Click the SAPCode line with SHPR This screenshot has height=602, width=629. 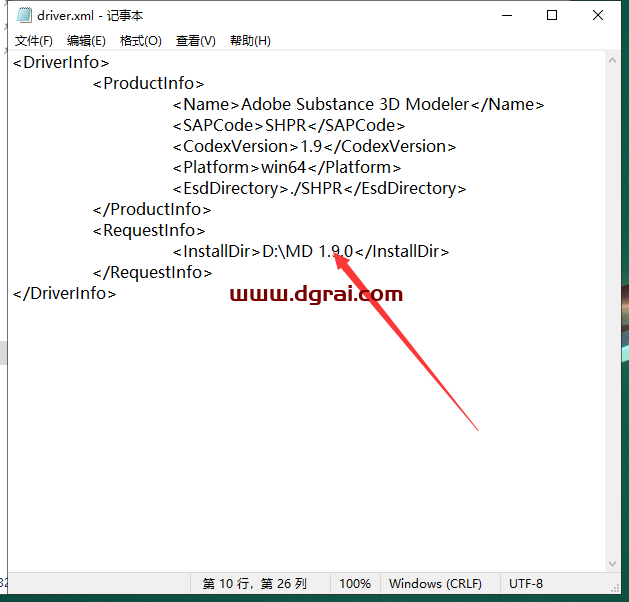tap(289, 126)
